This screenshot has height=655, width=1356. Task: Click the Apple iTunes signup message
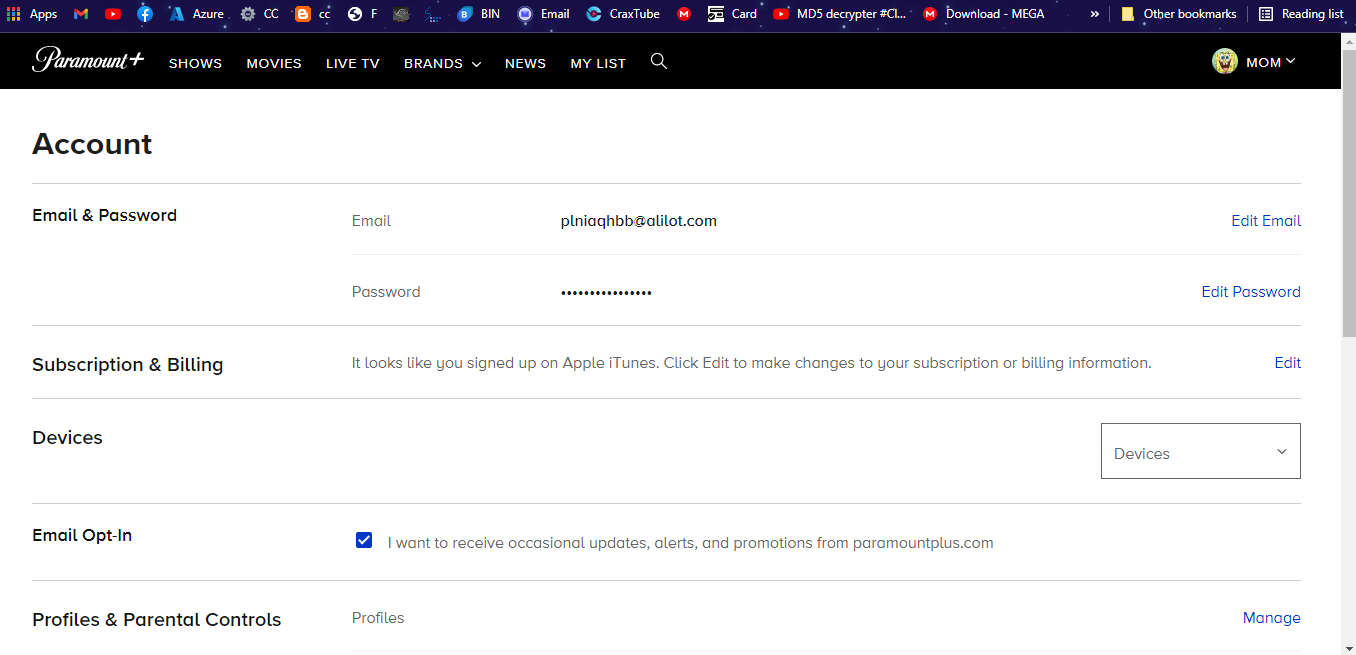(752, 363)
